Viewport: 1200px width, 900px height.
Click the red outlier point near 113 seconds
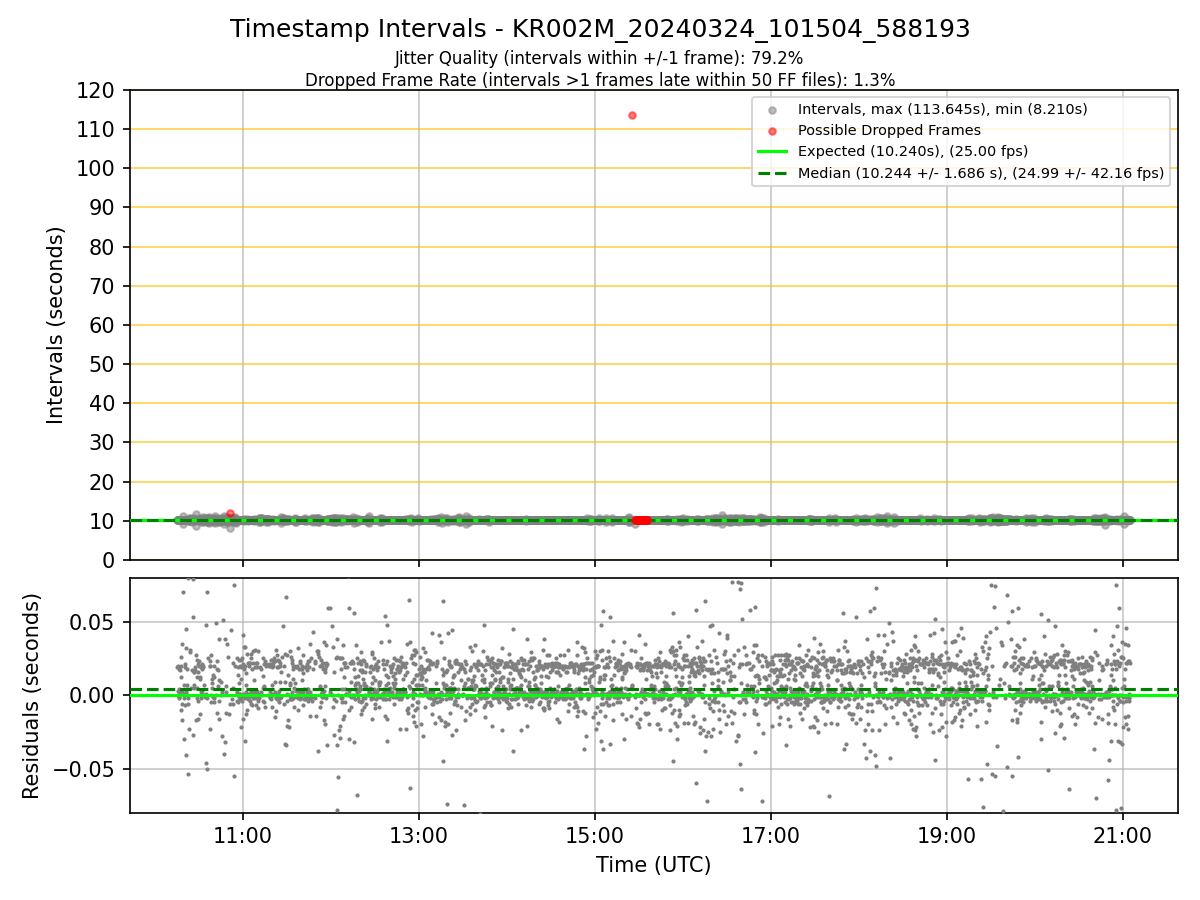pyautogui.click(x=632, y=115)
